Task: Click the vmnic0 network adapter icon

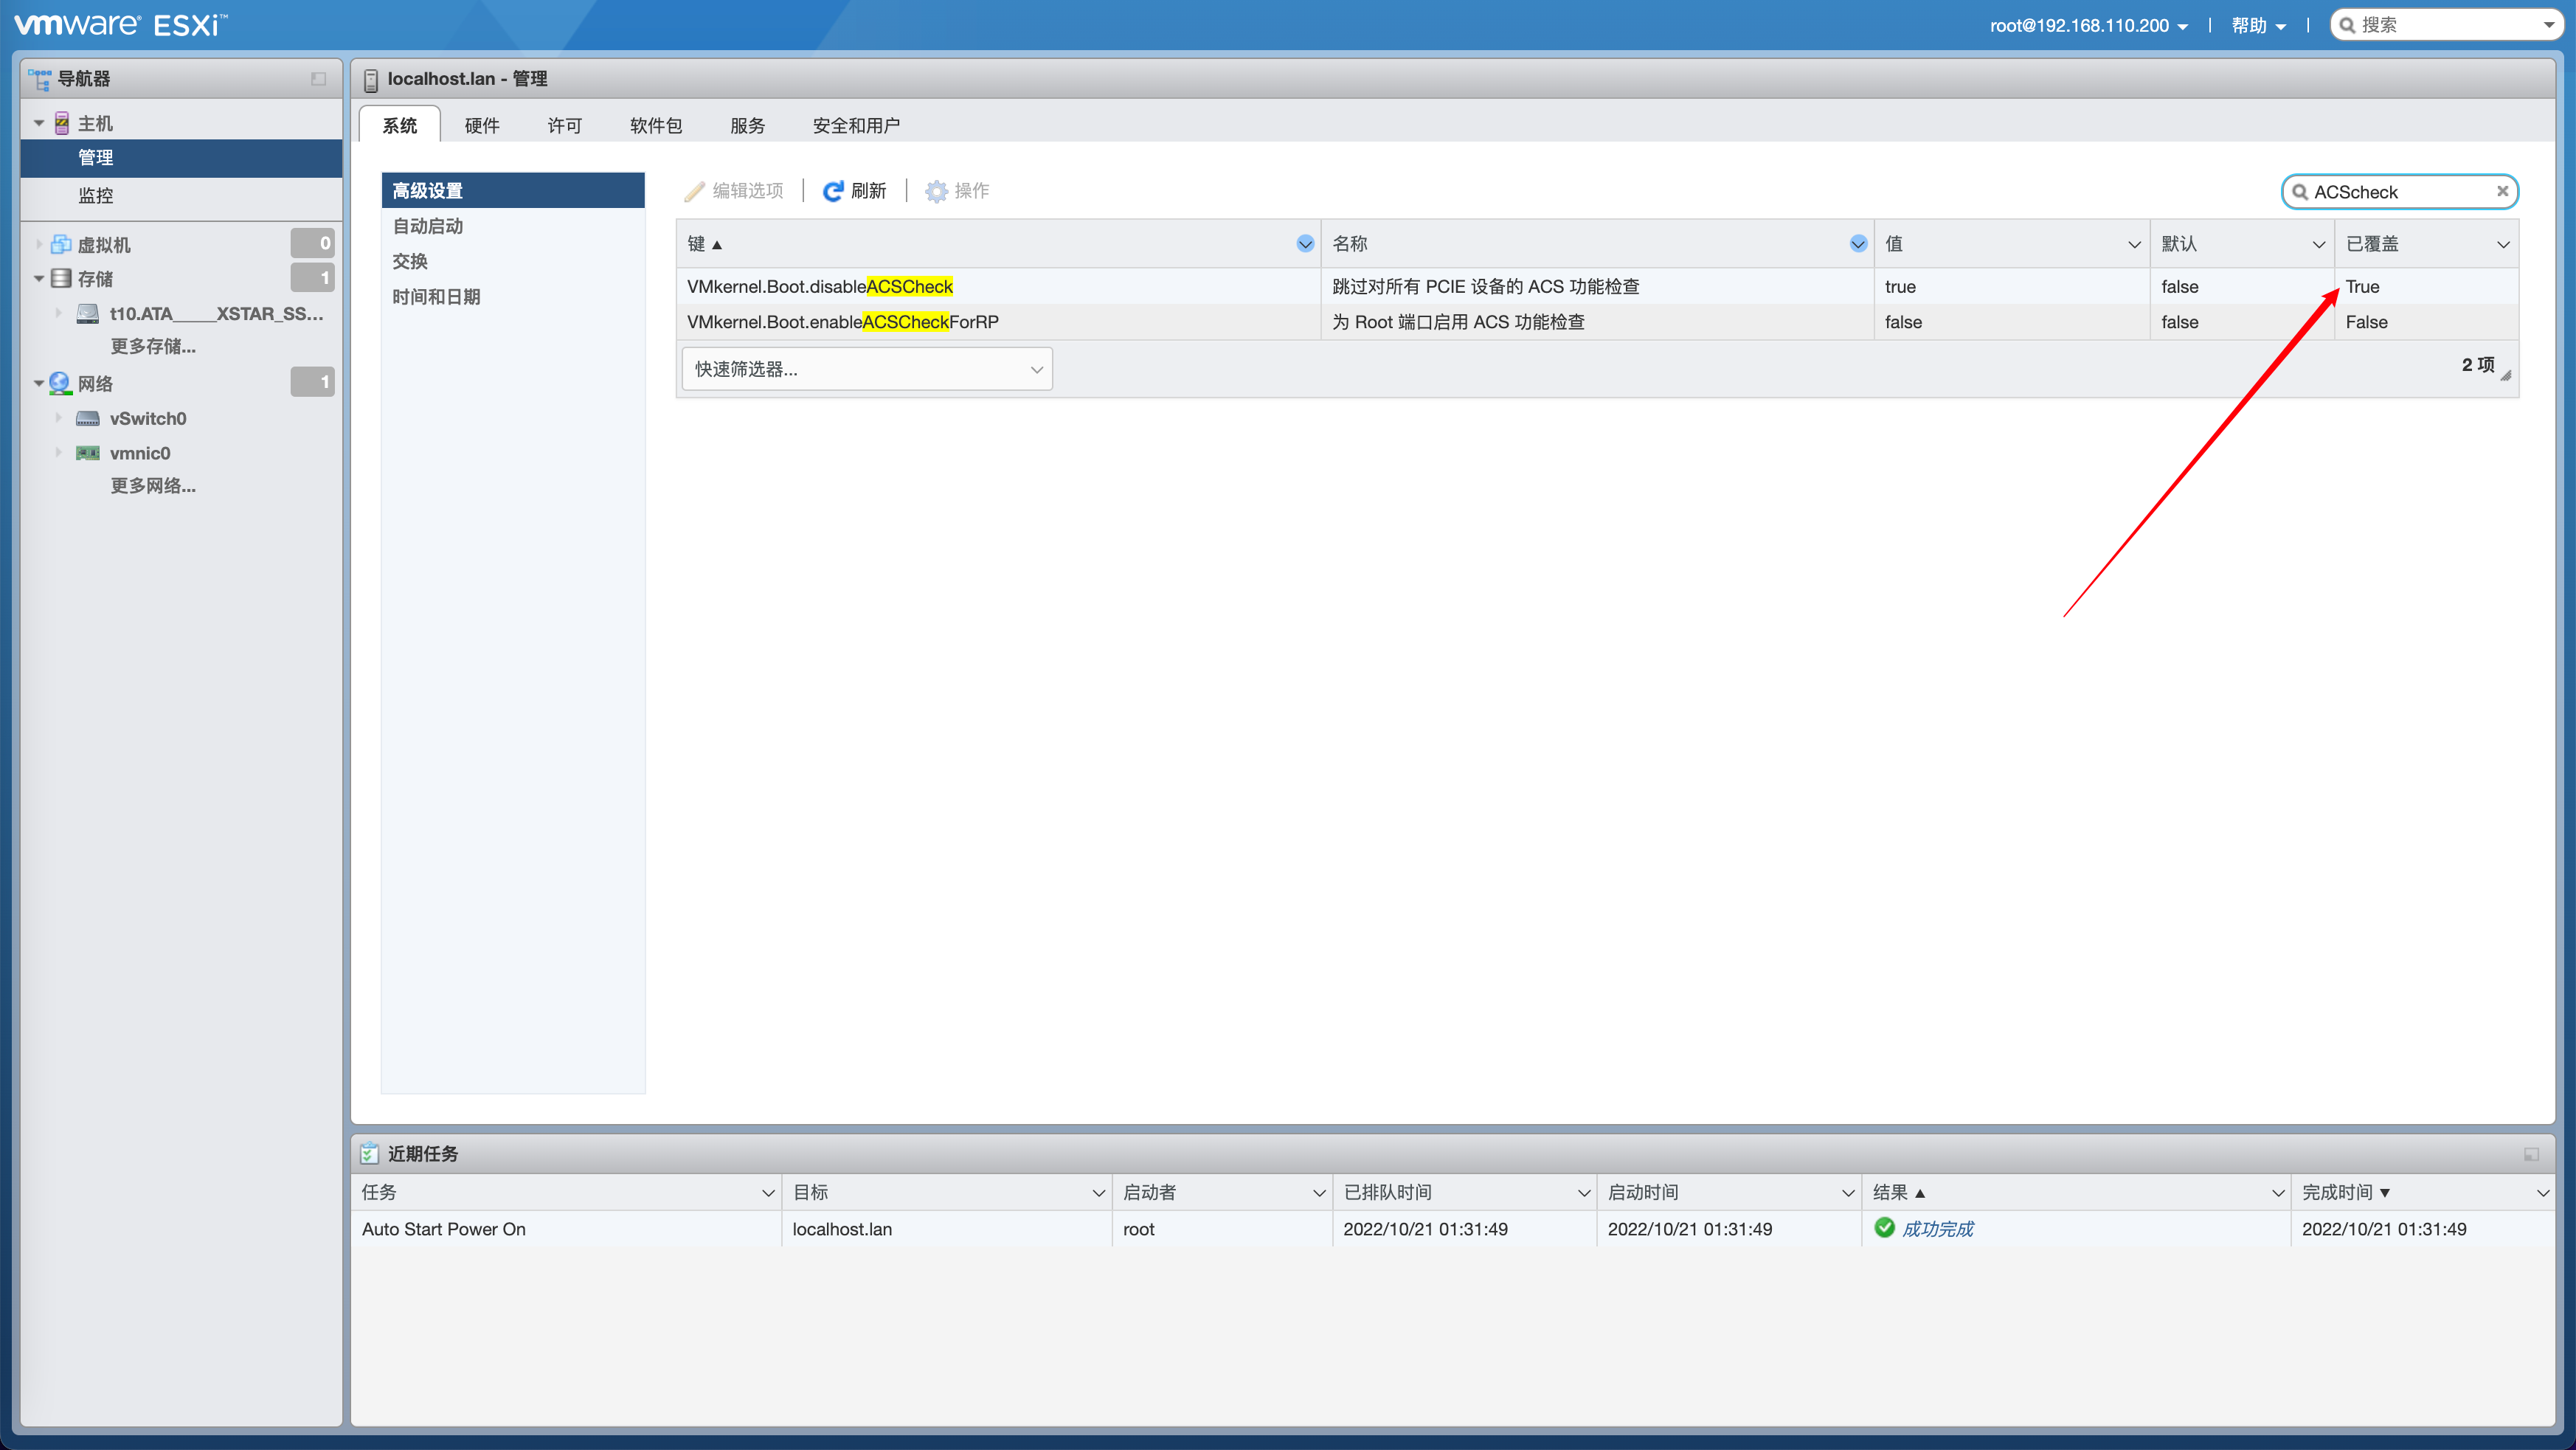Action: (88, 453)
